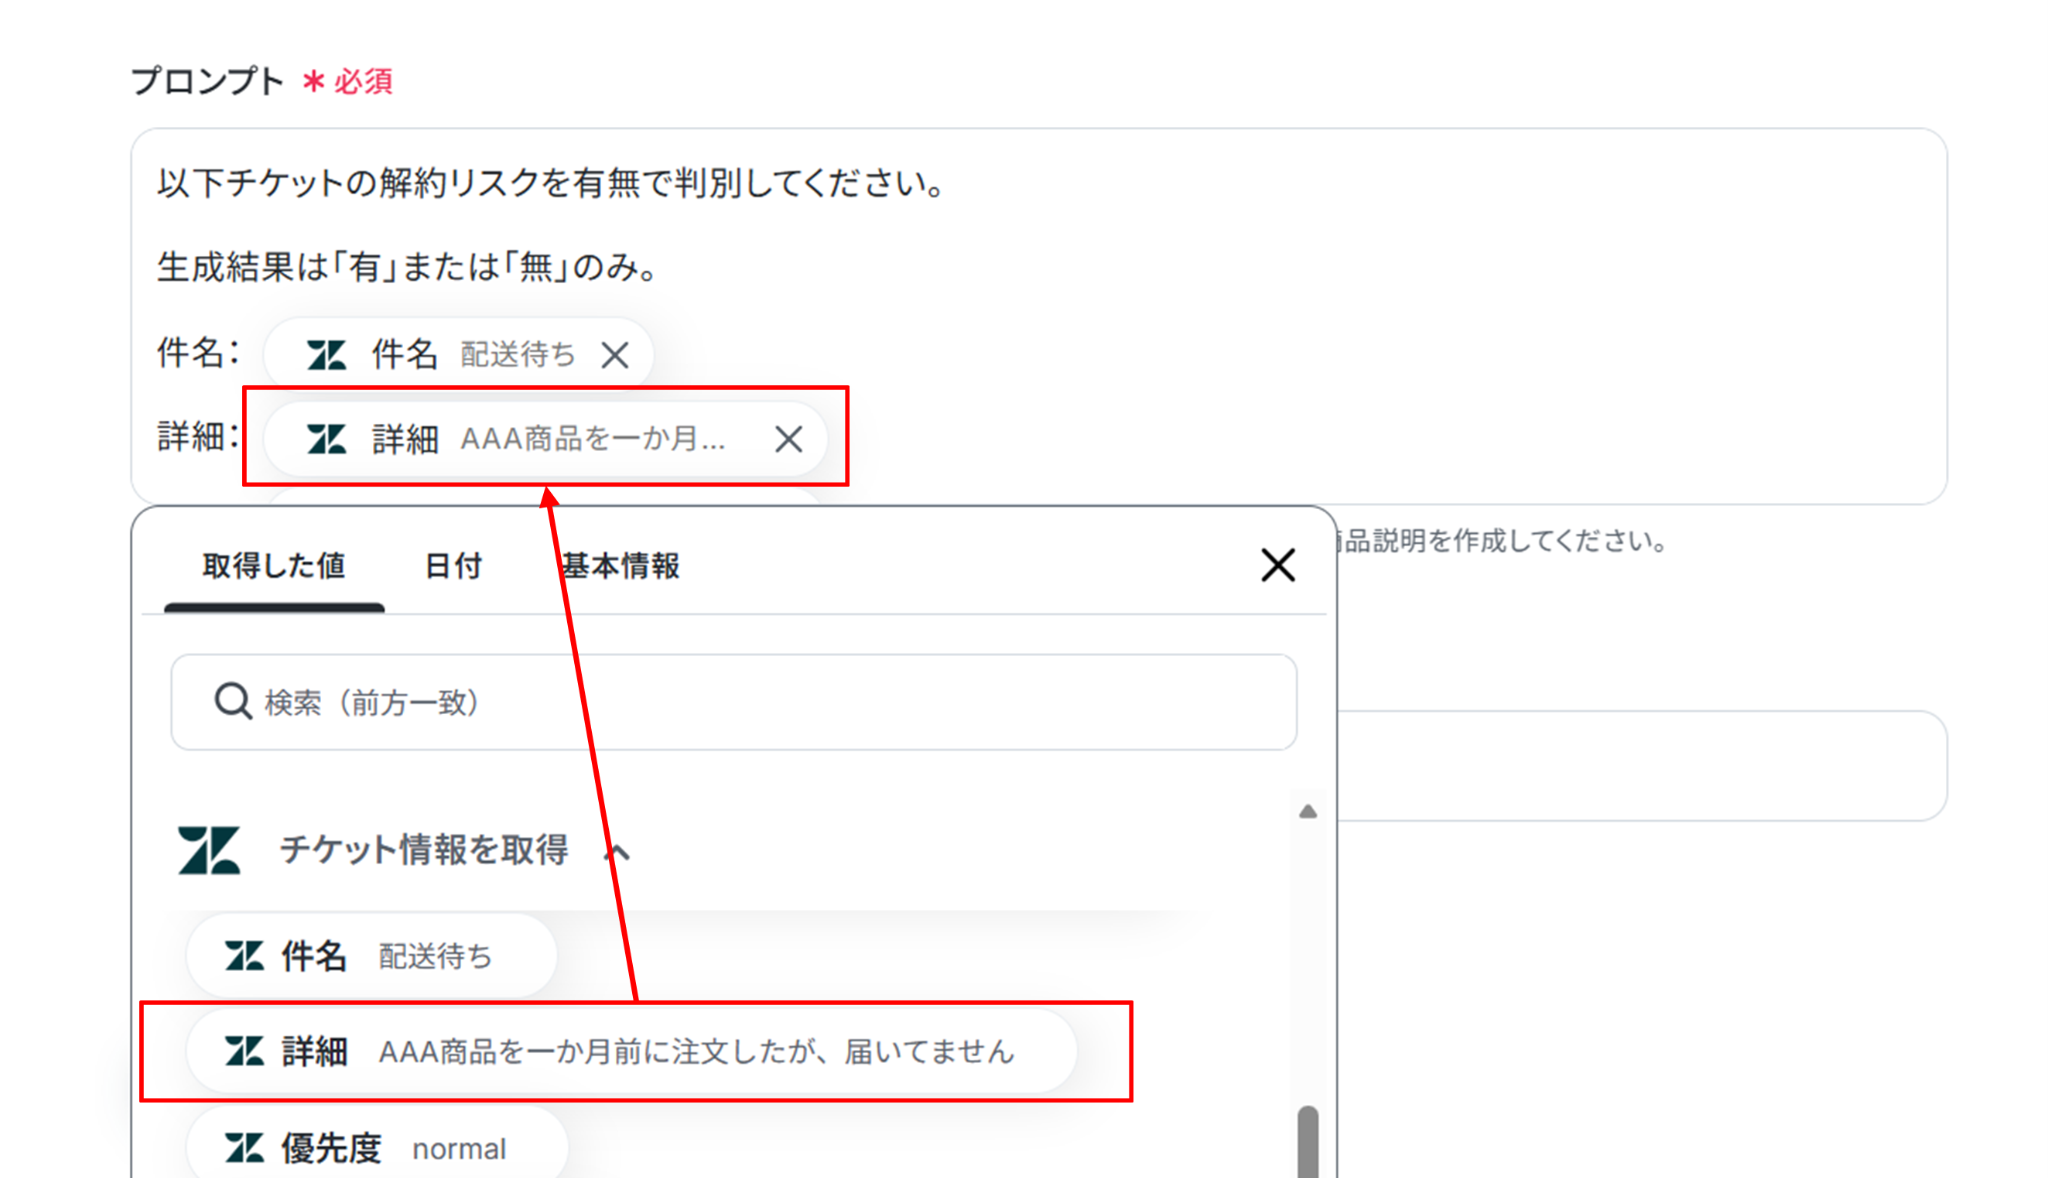2048x1178 pixels.
Task: Remove the 詳細 chip via its X
Action: [x=788, y=439]
